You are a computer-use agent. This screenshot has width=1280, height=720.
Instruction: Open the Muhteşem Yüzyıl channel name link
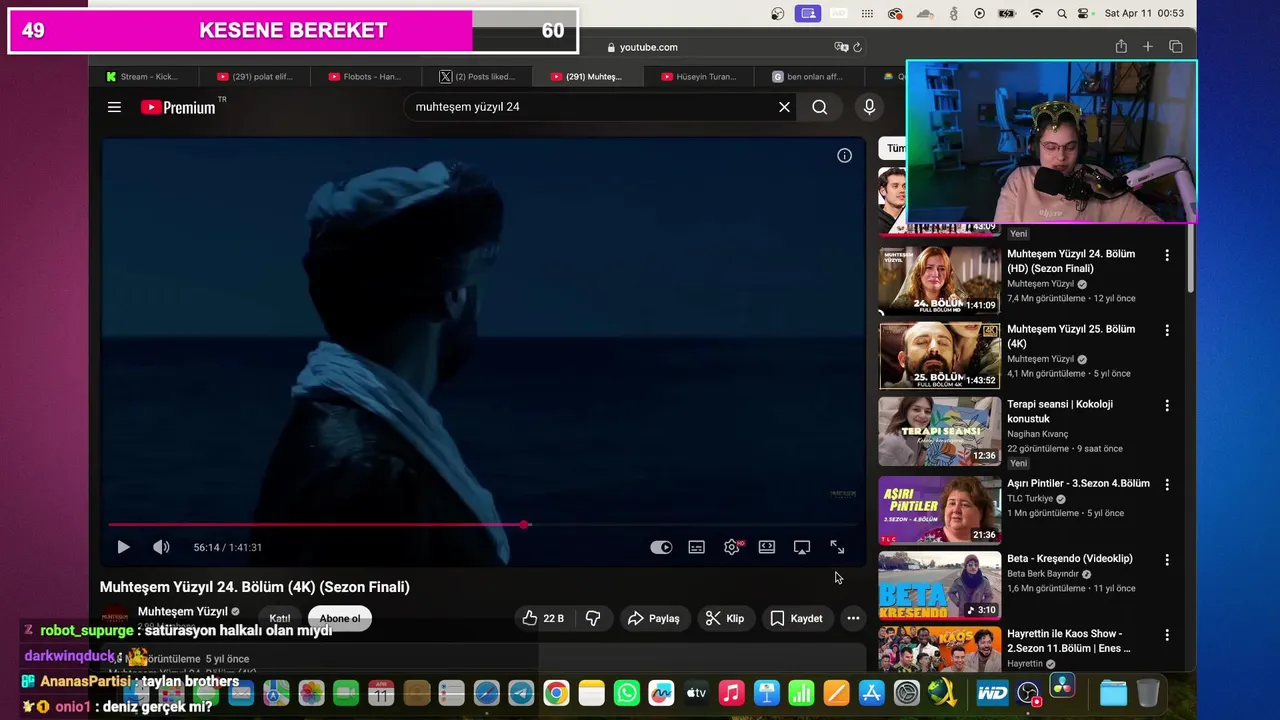(183, 611)
